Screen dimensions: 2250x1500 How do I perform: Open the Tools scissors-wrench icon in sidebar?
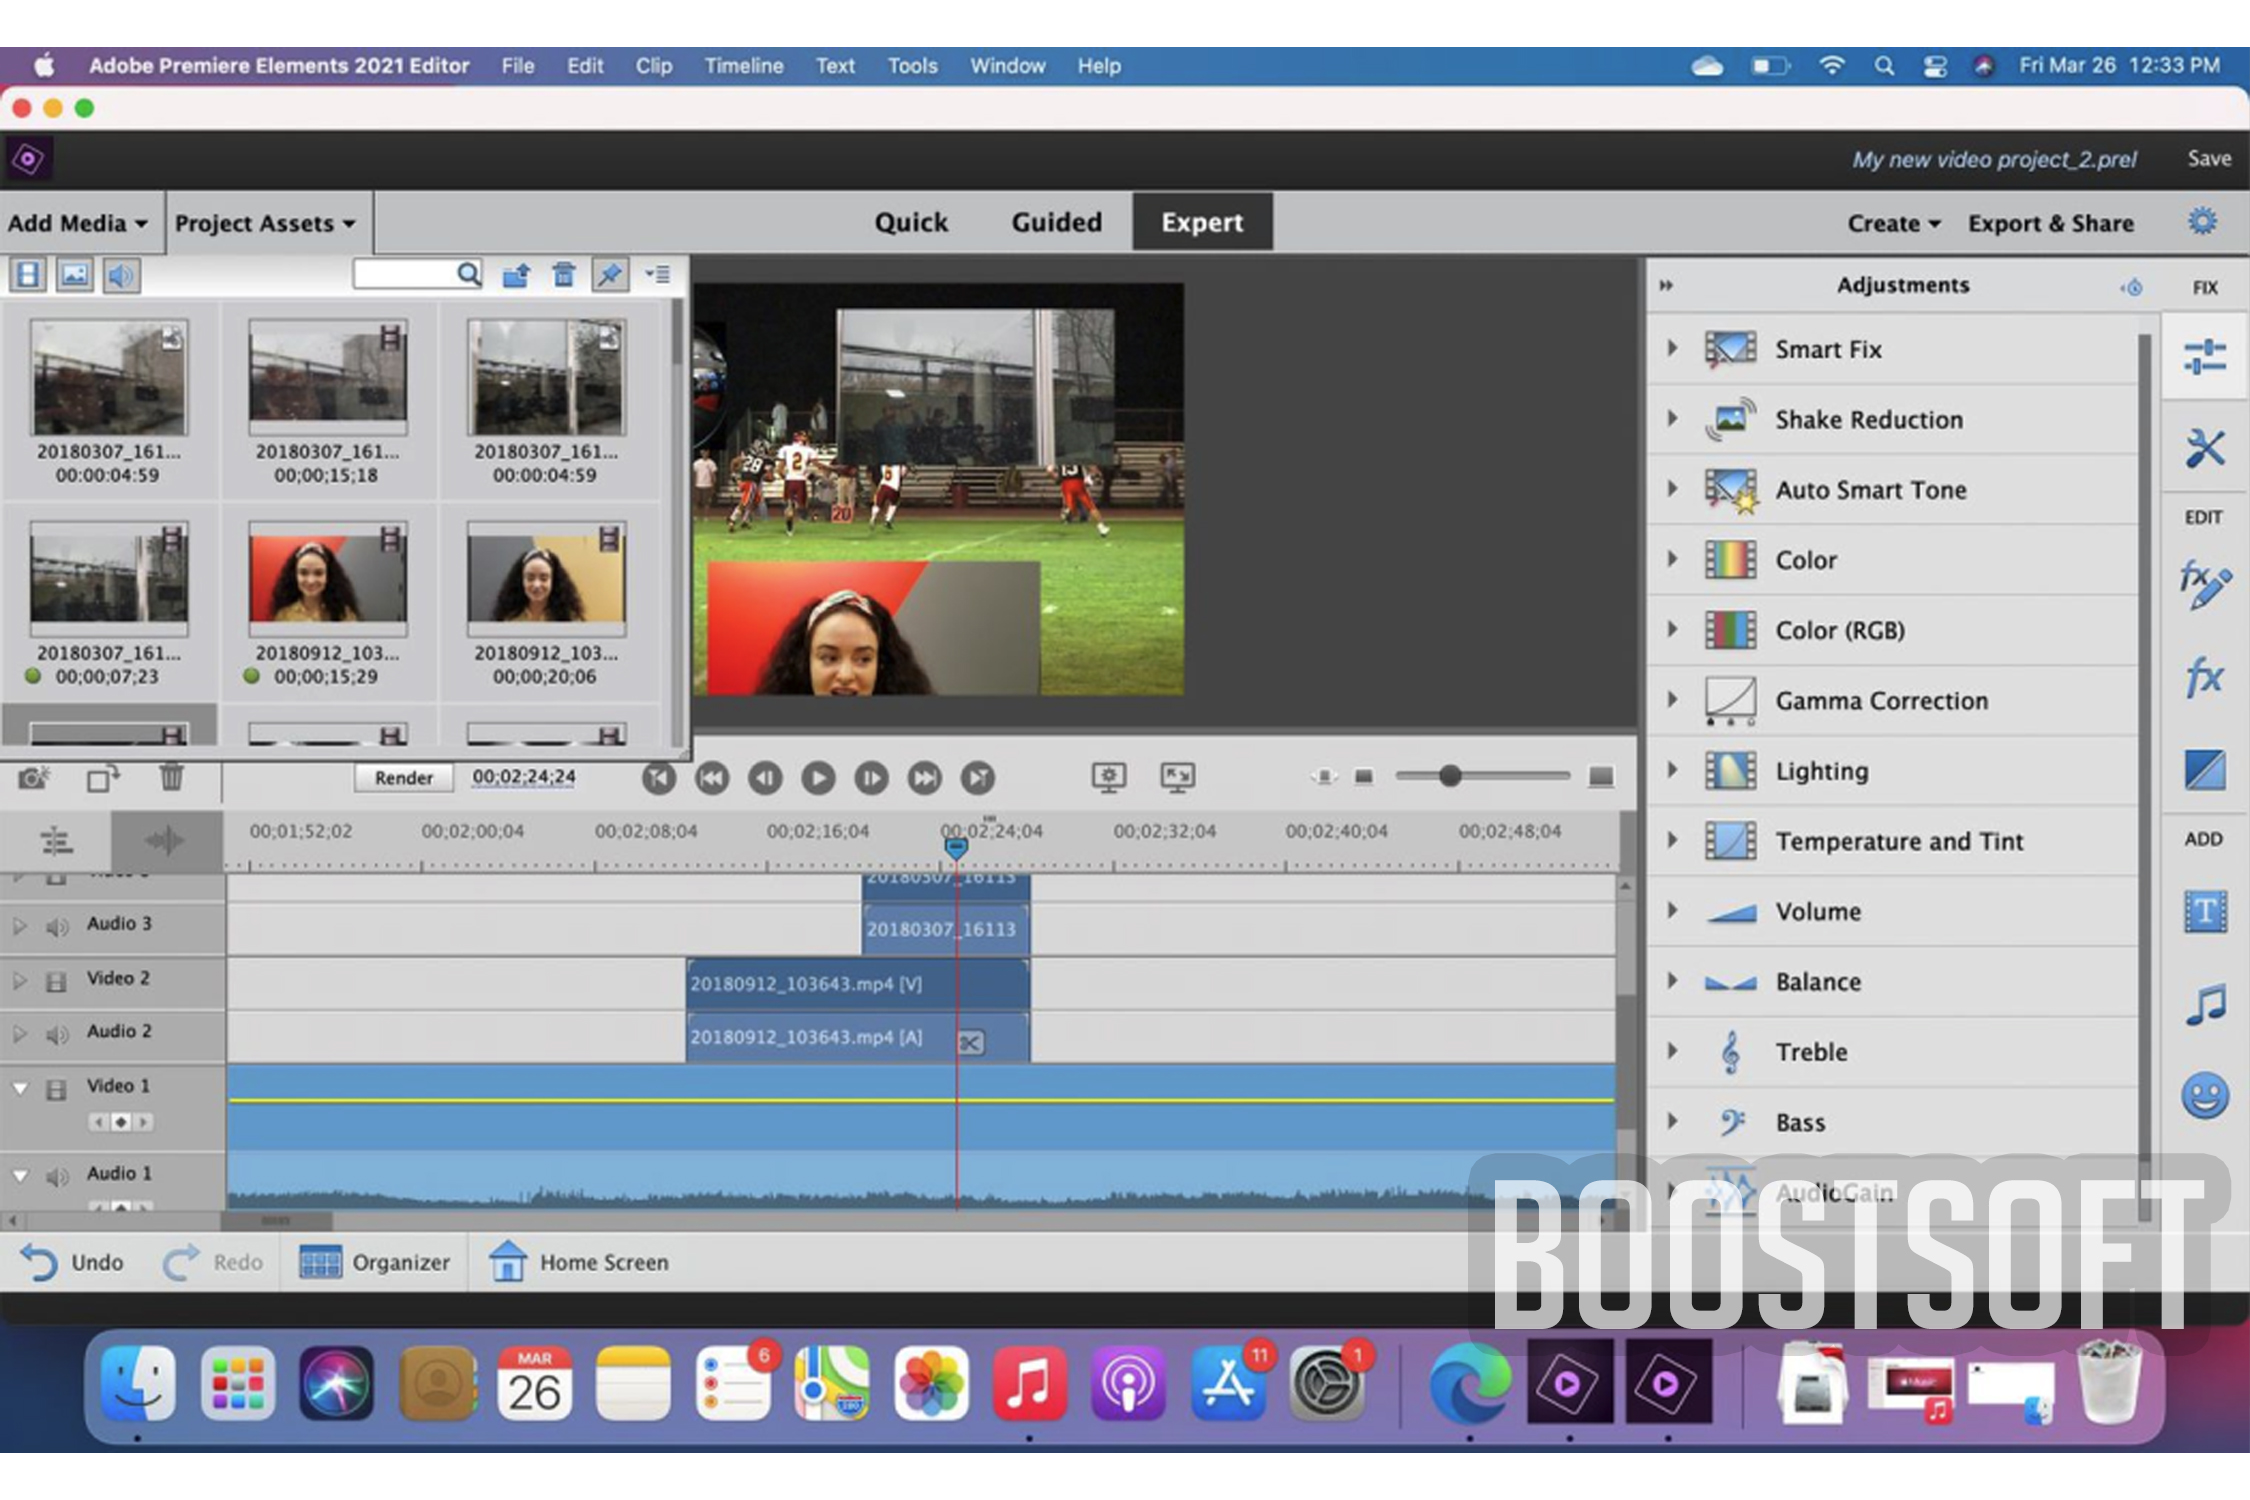(x=2204, y=448)
